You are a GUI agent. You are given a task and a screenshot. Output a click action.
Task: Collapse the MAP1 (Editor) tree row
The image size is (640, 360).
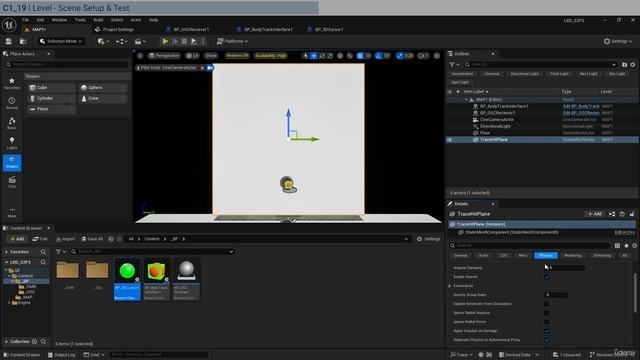click(467, 100)
